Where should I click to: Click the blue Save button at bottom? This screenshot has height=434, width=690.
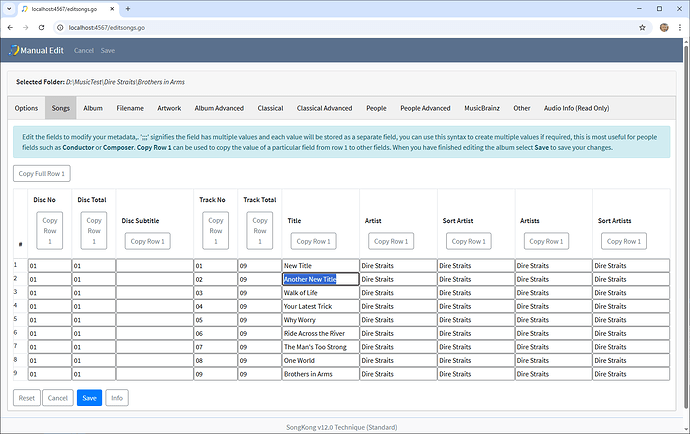[89, 397]
